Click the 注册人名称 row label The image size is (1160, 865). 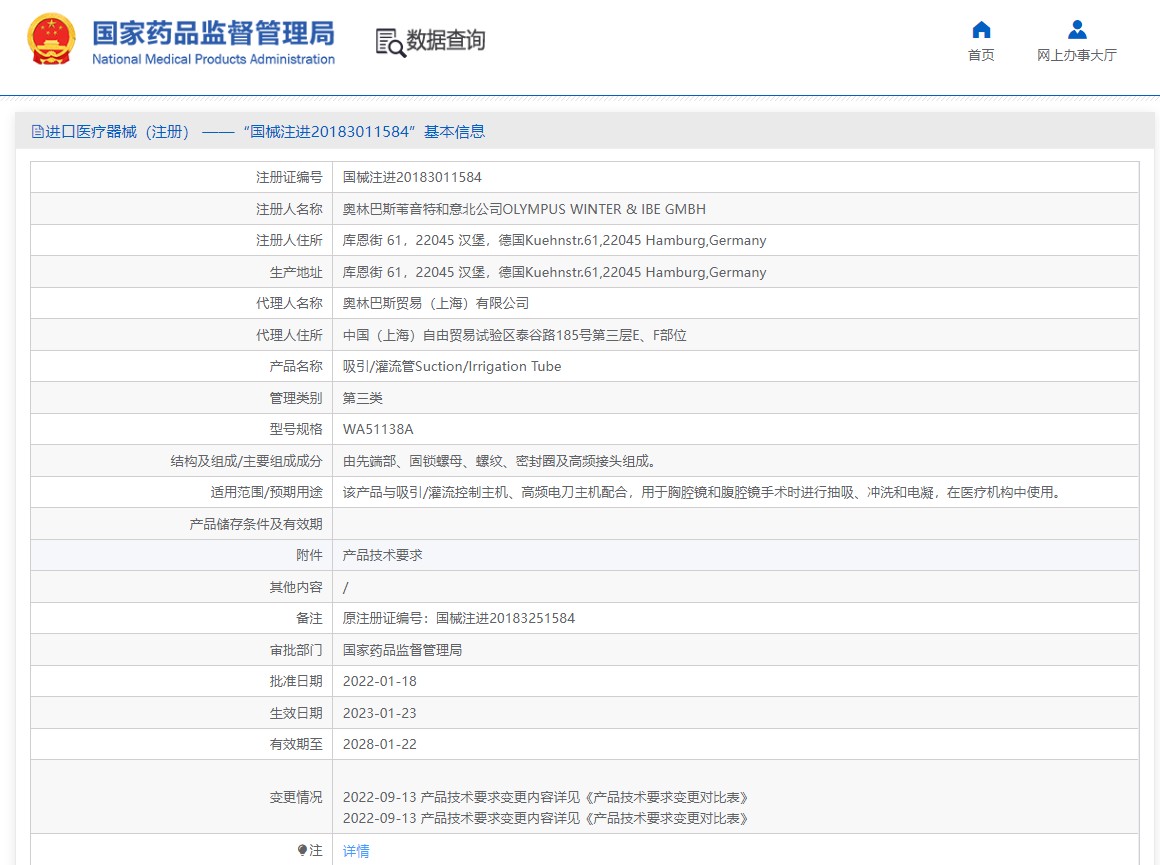289,209
